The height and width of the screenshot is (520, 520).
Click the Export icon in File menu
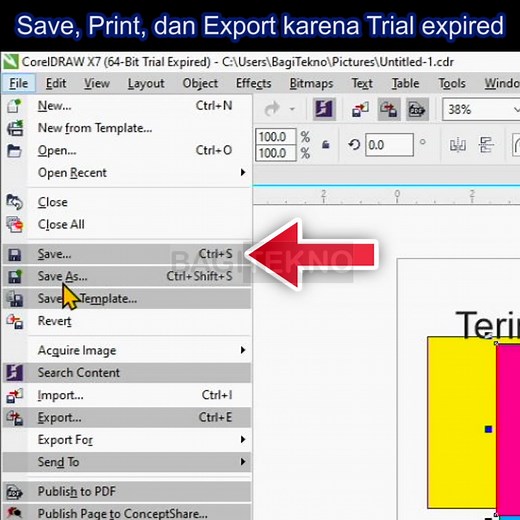[15, 418]
